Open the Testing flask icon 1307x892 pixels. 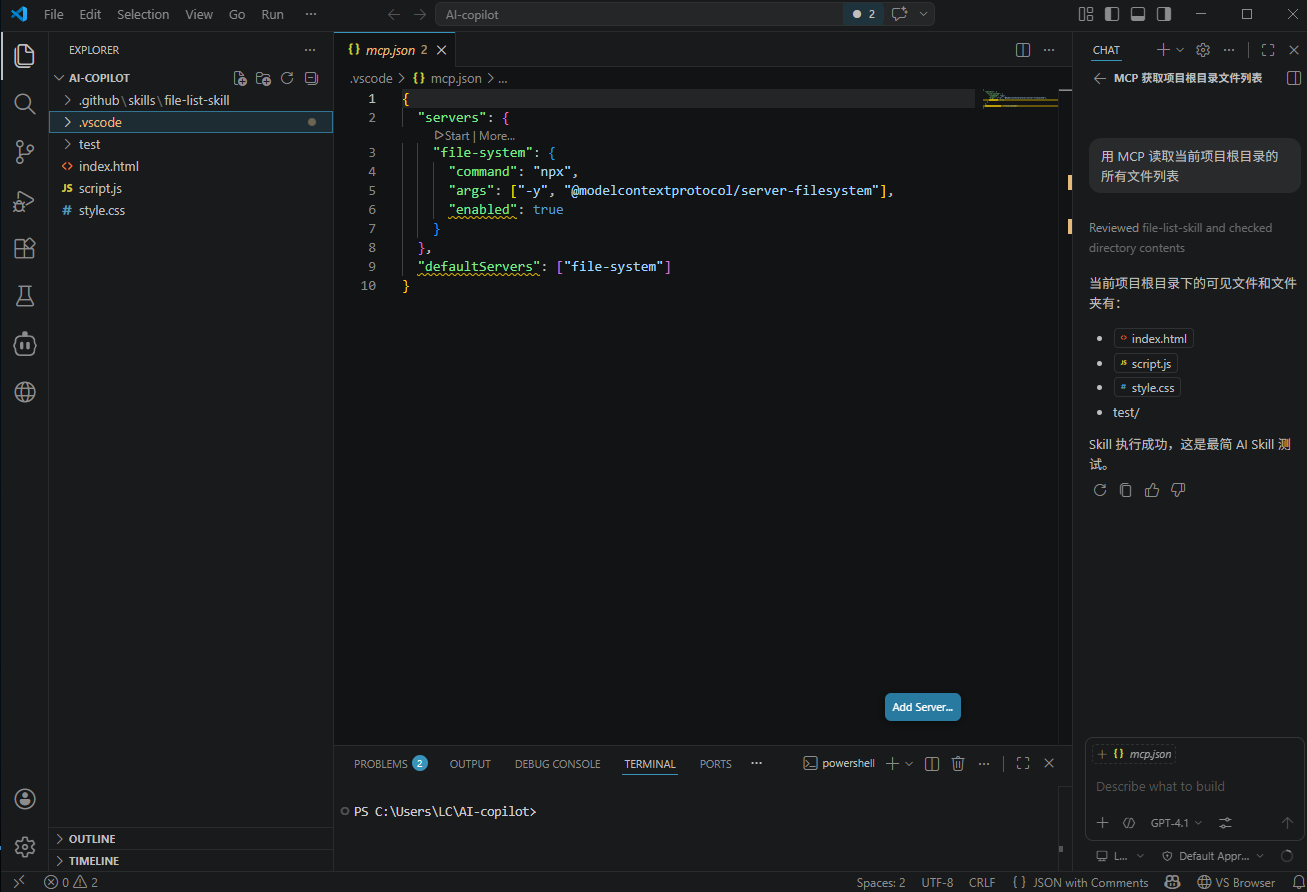[25, 296]
